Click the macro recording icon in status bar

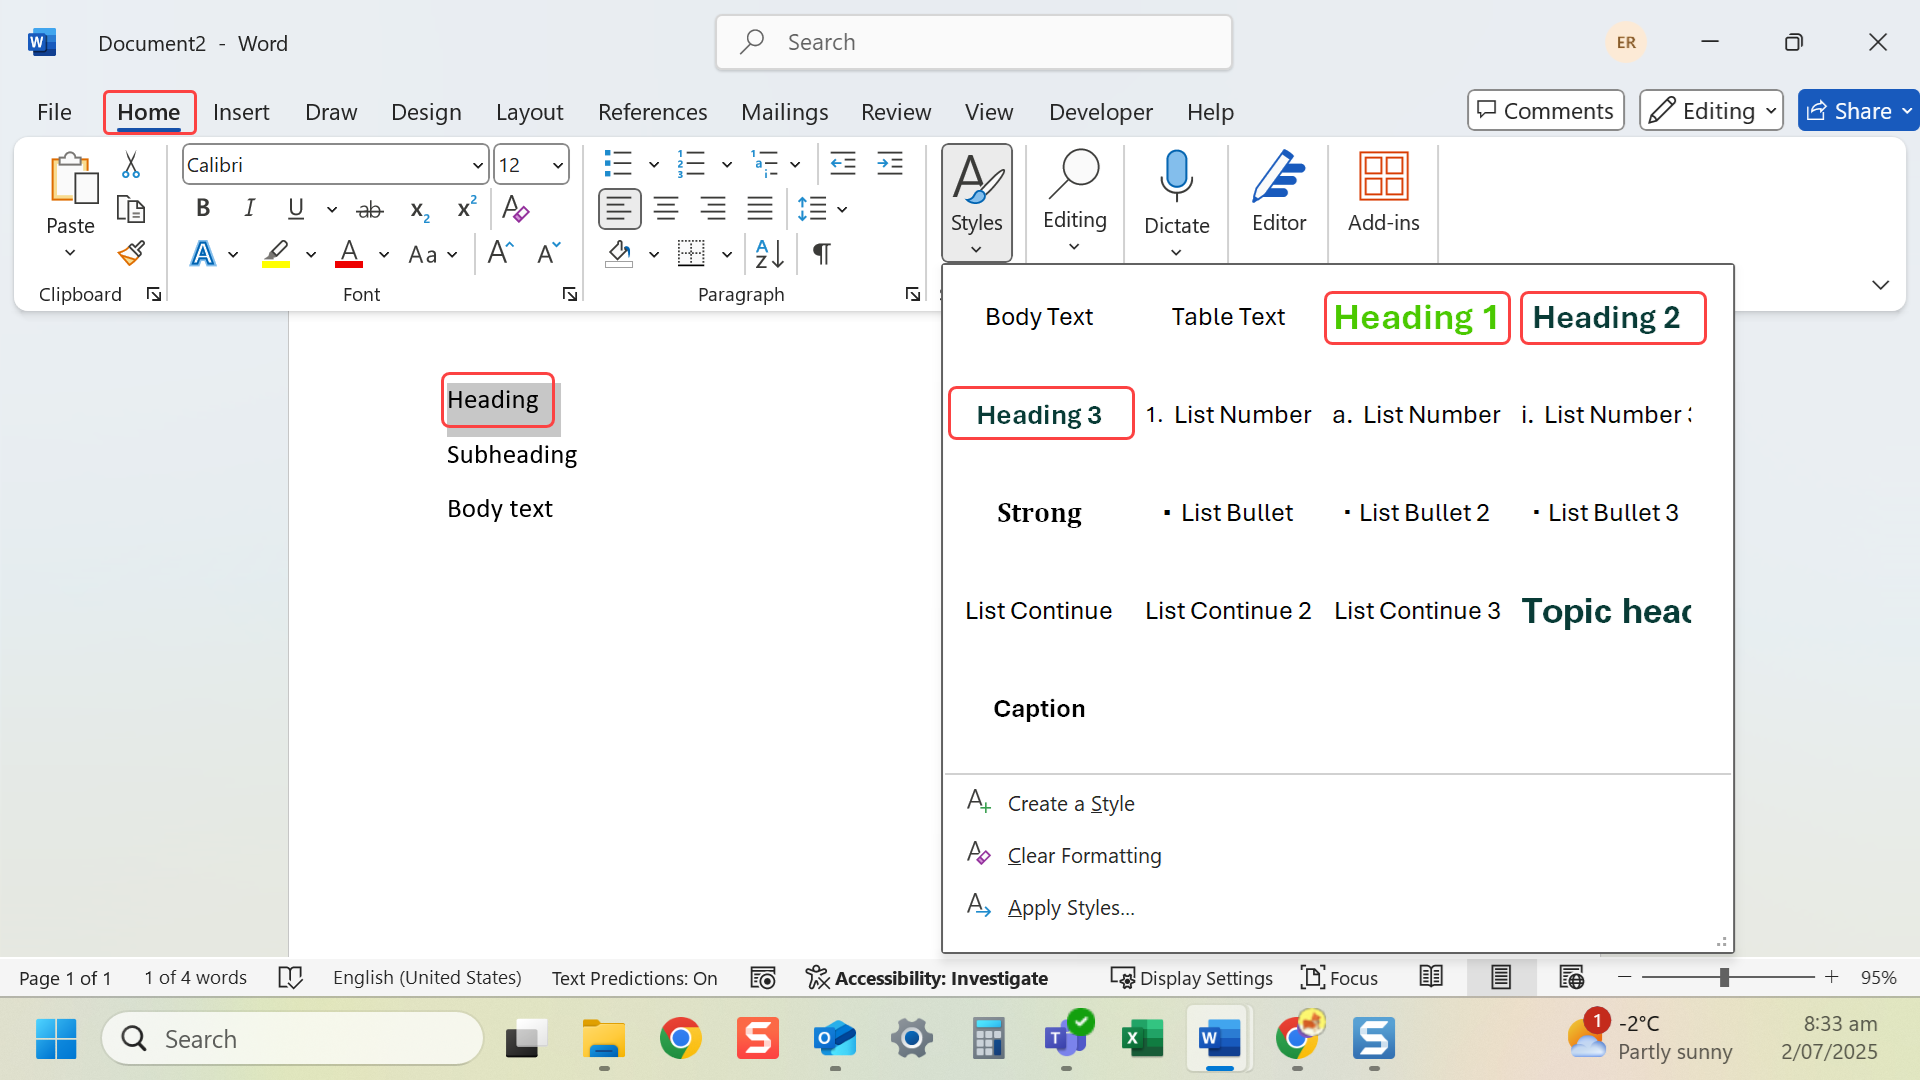click(763, 977)
